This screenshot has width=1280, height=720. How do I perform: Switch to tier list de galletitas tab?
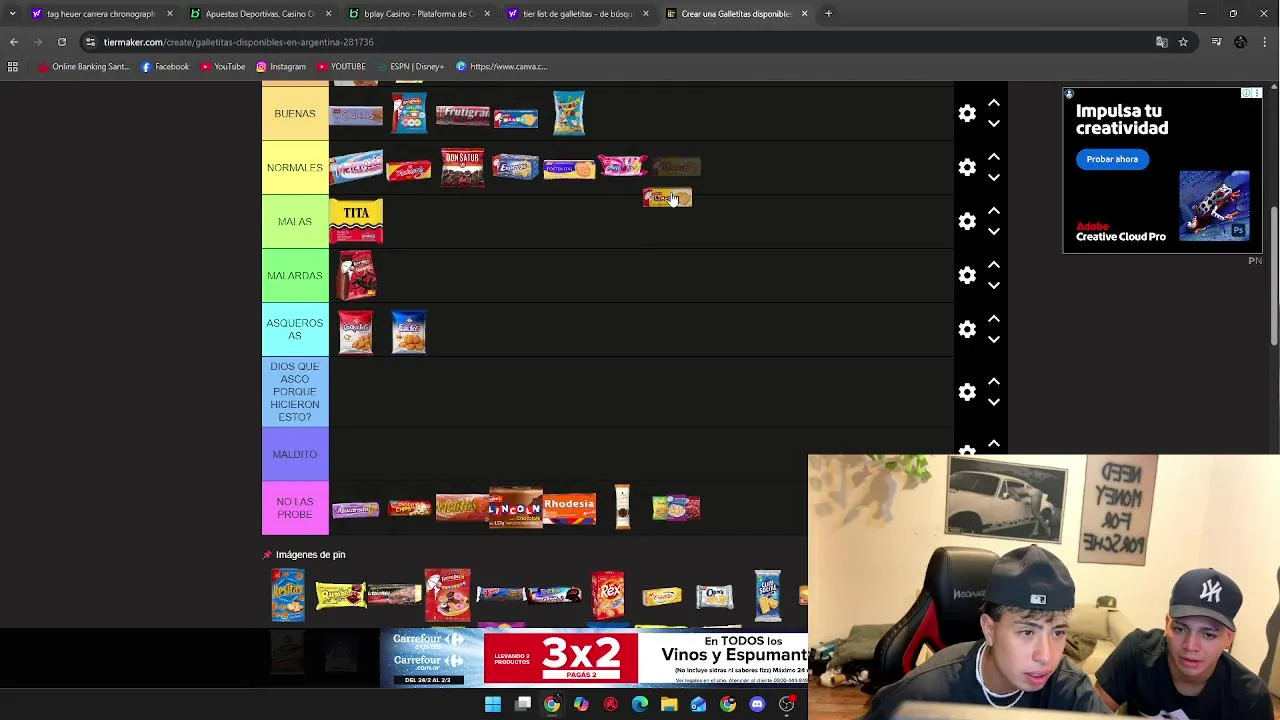pos(576,14)
